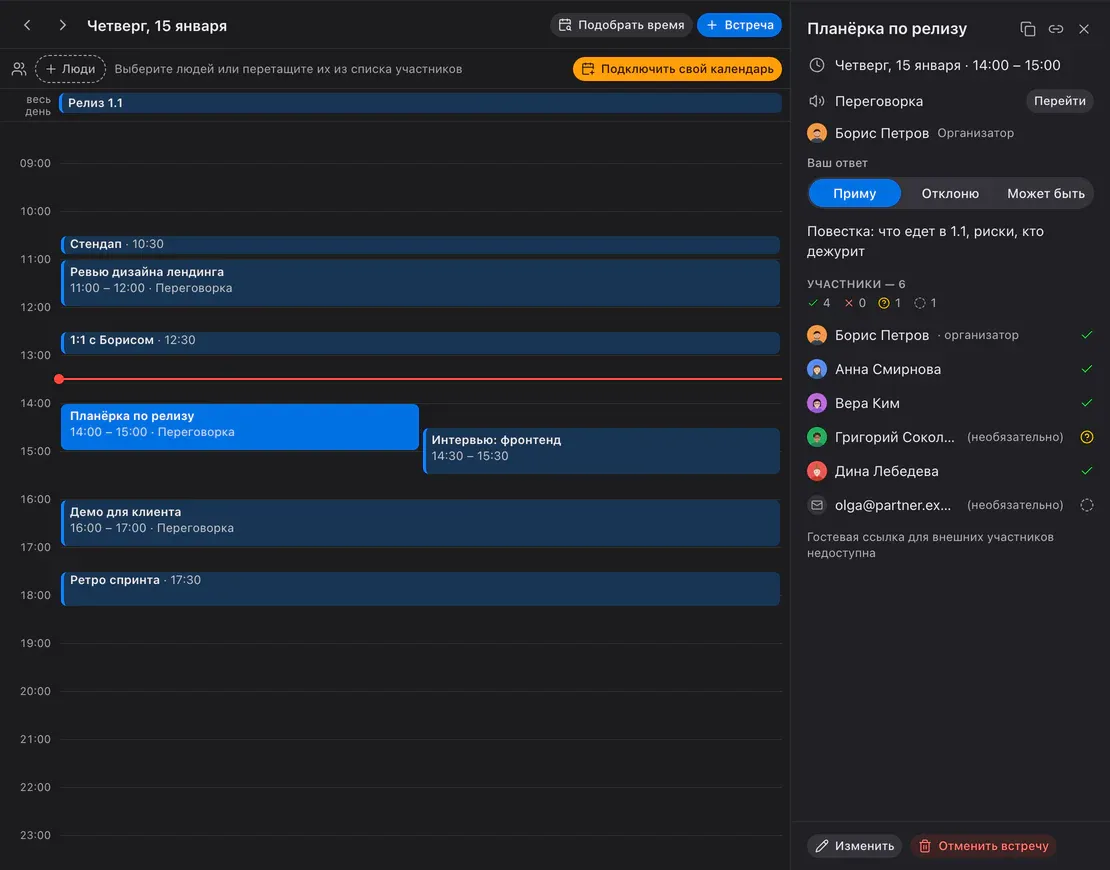Click Вера Ким's avatar in participants
1110x870 pixels.
pos(817,403)
